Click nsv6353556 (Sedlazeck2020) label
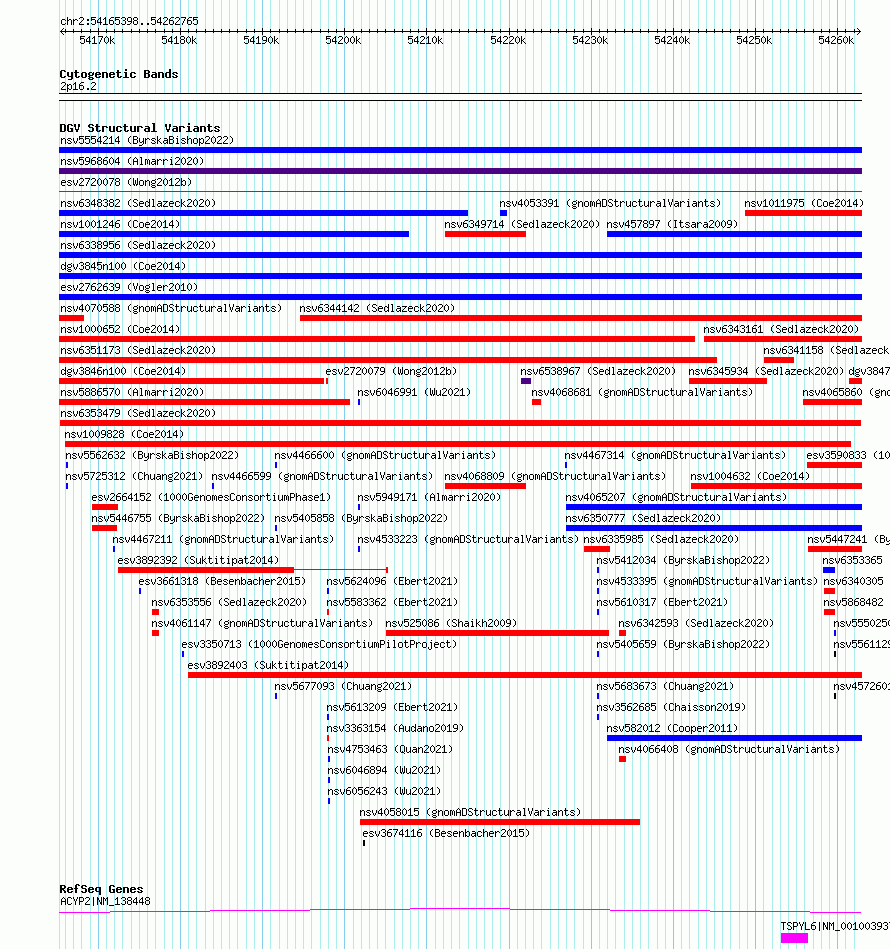 tap(229, 603)
